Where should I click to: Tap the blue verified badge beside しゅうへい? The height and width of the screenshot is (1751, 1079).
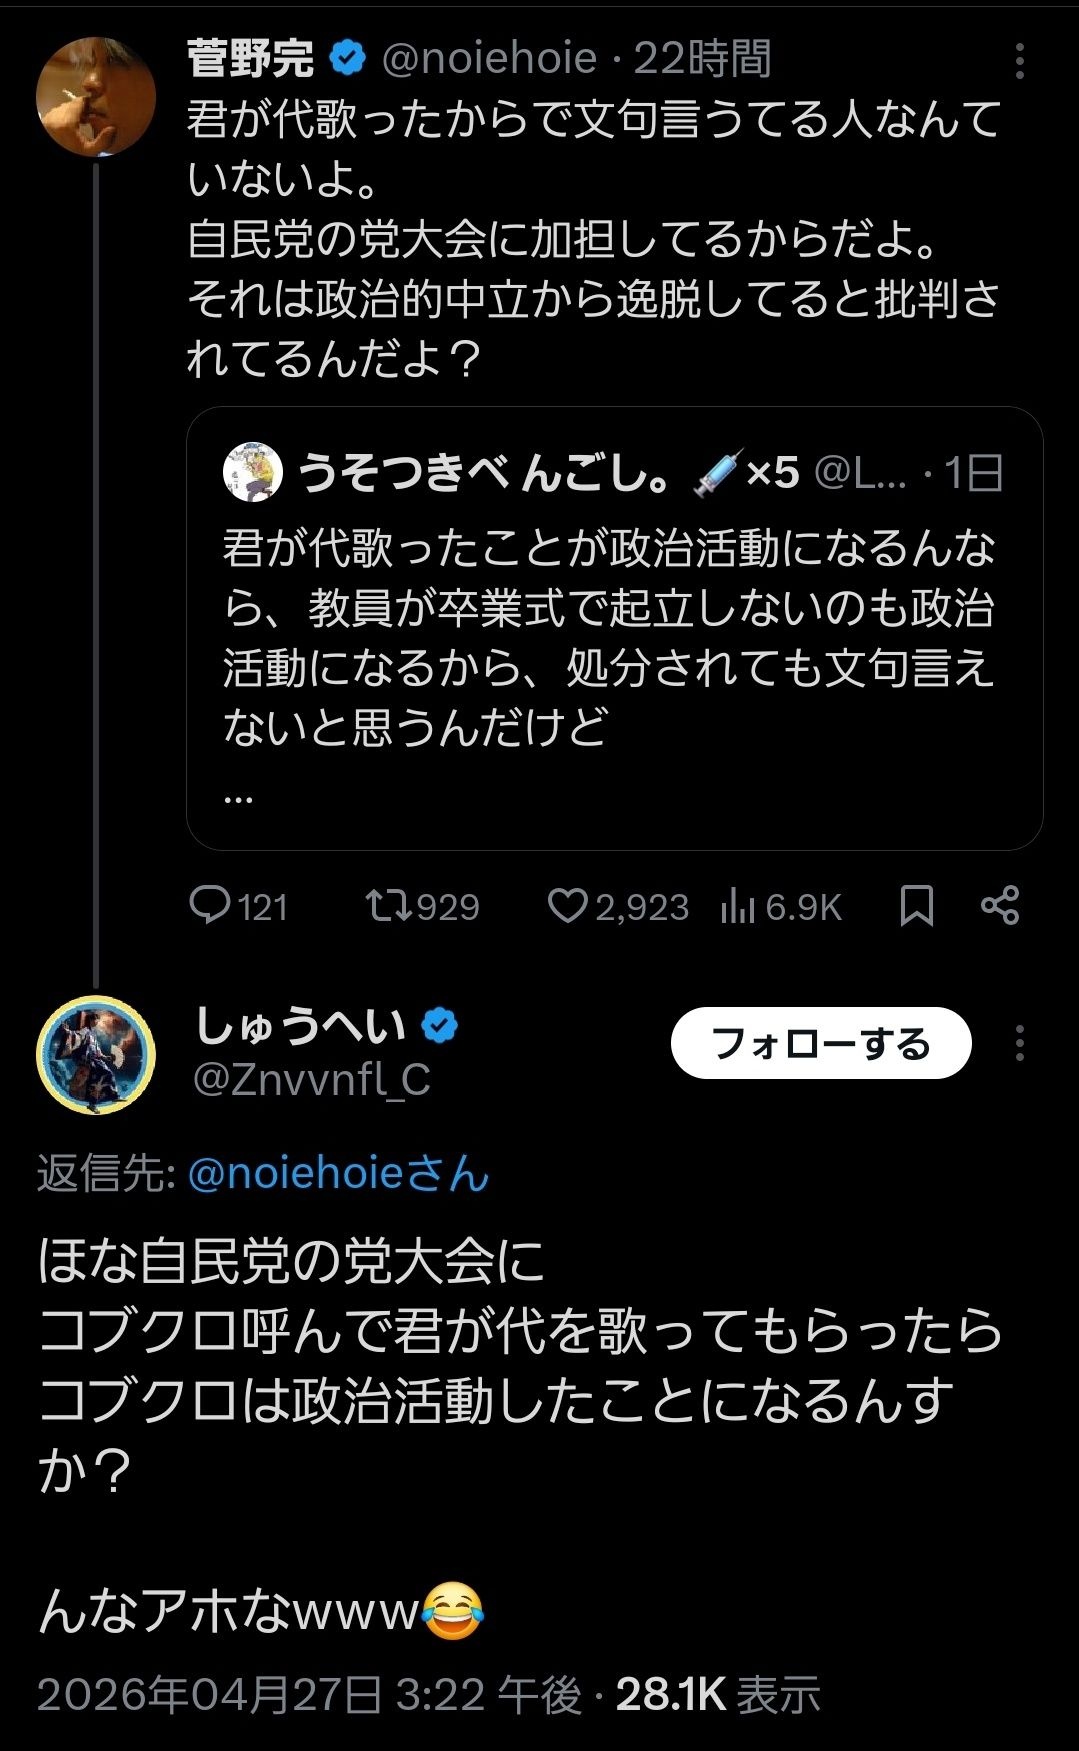[x=440, y=1026]
